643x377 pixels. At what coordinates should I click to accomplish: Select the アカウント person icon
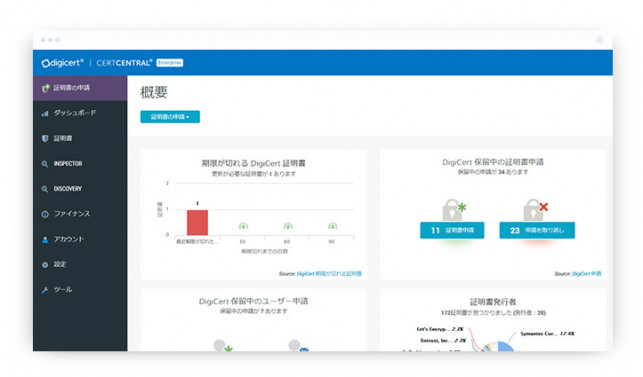point(45,240)
